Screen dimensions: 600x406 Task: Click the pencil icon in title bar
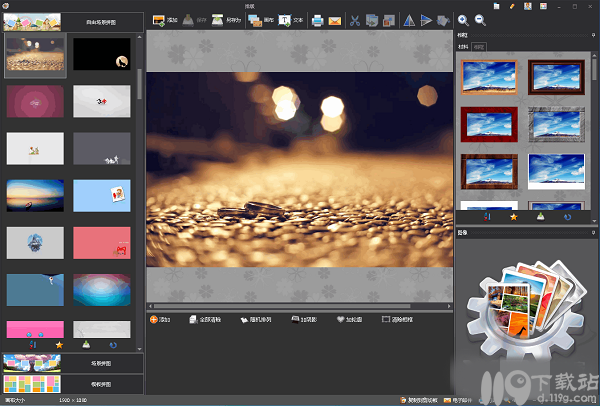[x=512, y=6]
